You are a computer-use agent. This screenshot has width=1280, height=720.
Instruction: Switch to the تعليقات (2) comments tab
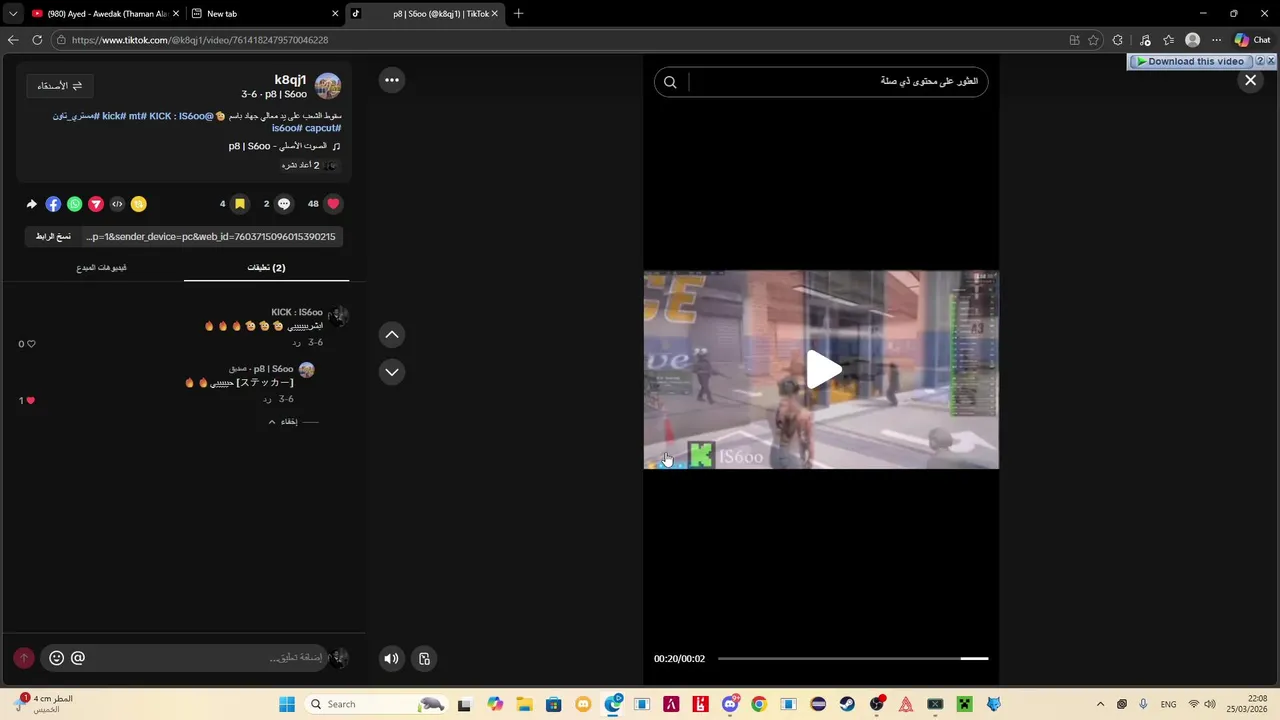click(x=266, y=268)
